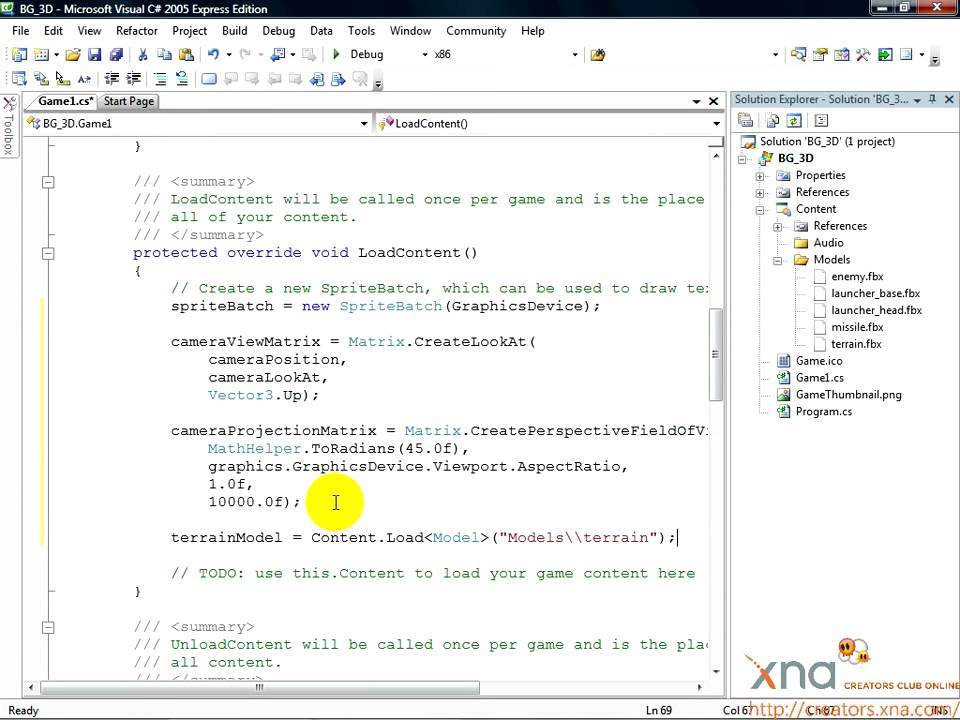The height and width of the screenshot is (720, 960).
Task: Open the Build menu
Action: pyautogui.click(x=234, y=31)
